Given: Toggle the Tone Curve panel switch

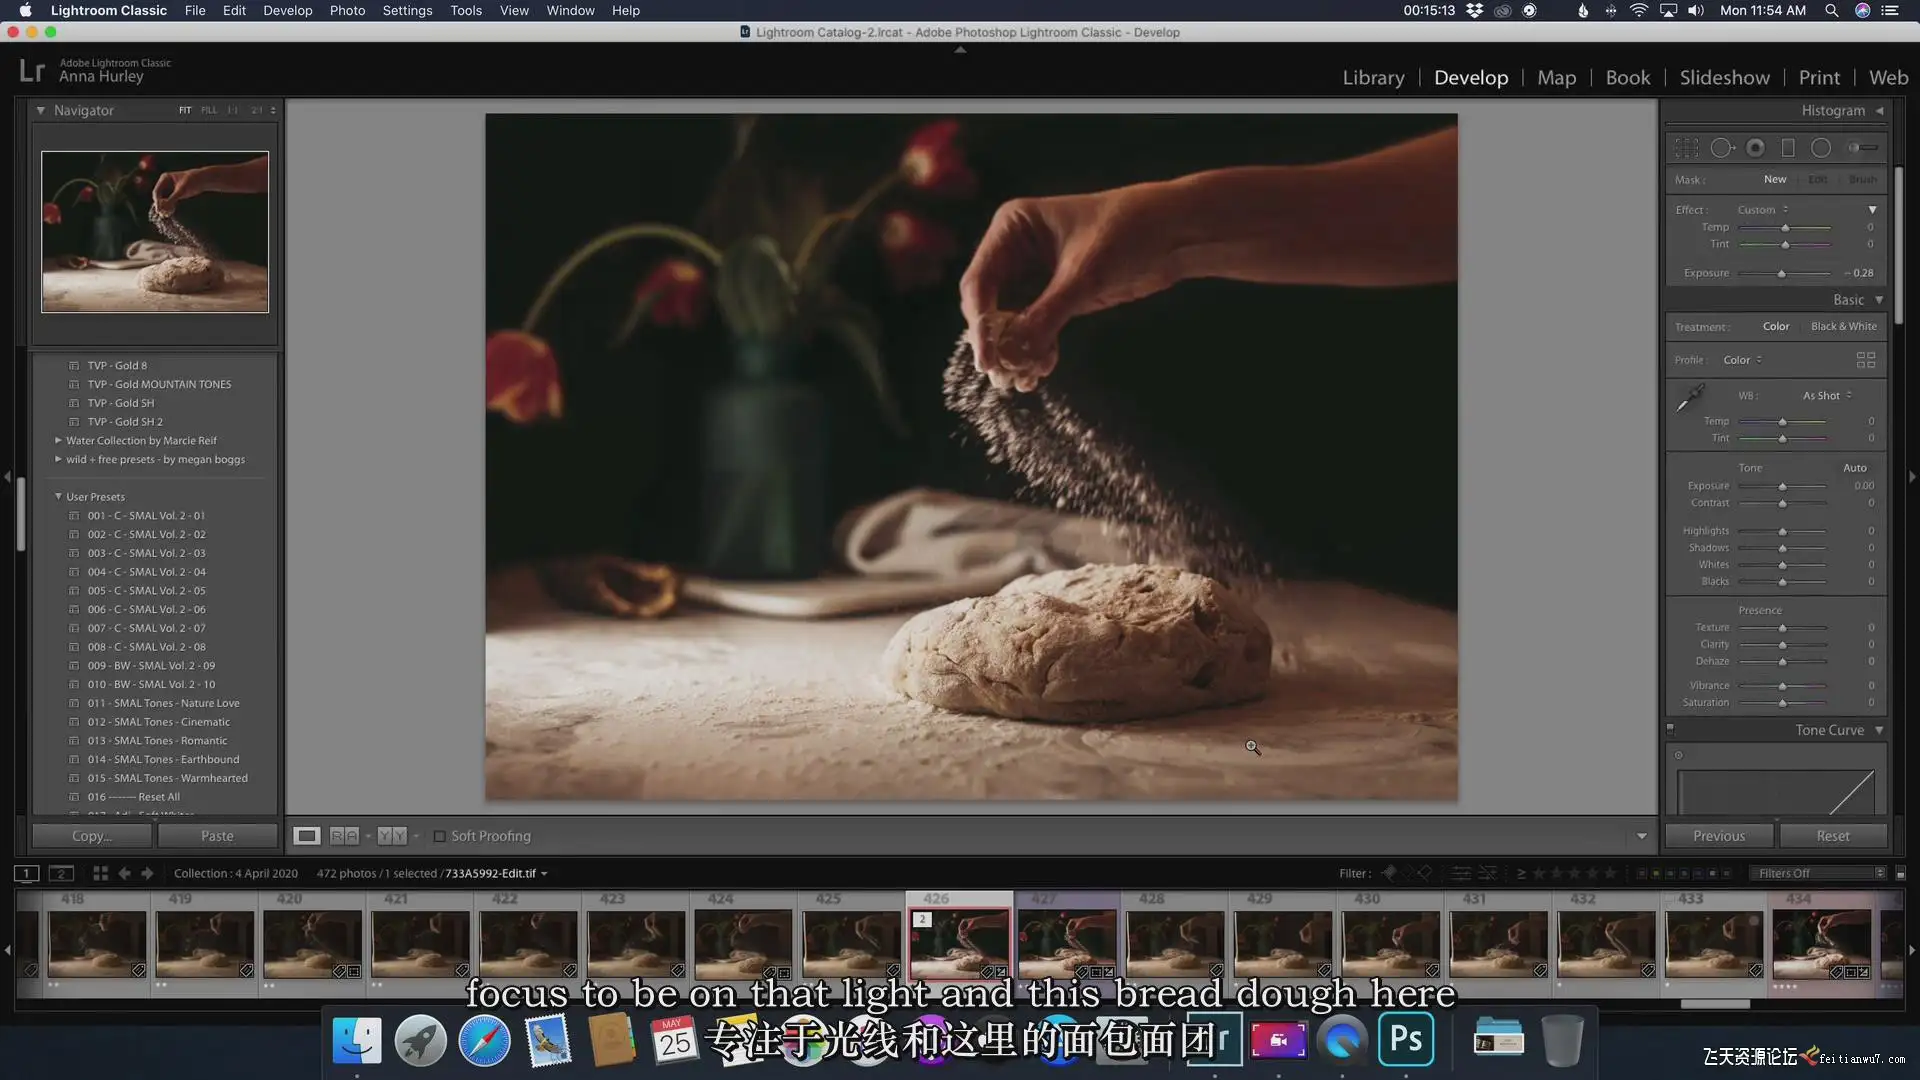Looking at the screenshot, I should (x=1670, y=730).
